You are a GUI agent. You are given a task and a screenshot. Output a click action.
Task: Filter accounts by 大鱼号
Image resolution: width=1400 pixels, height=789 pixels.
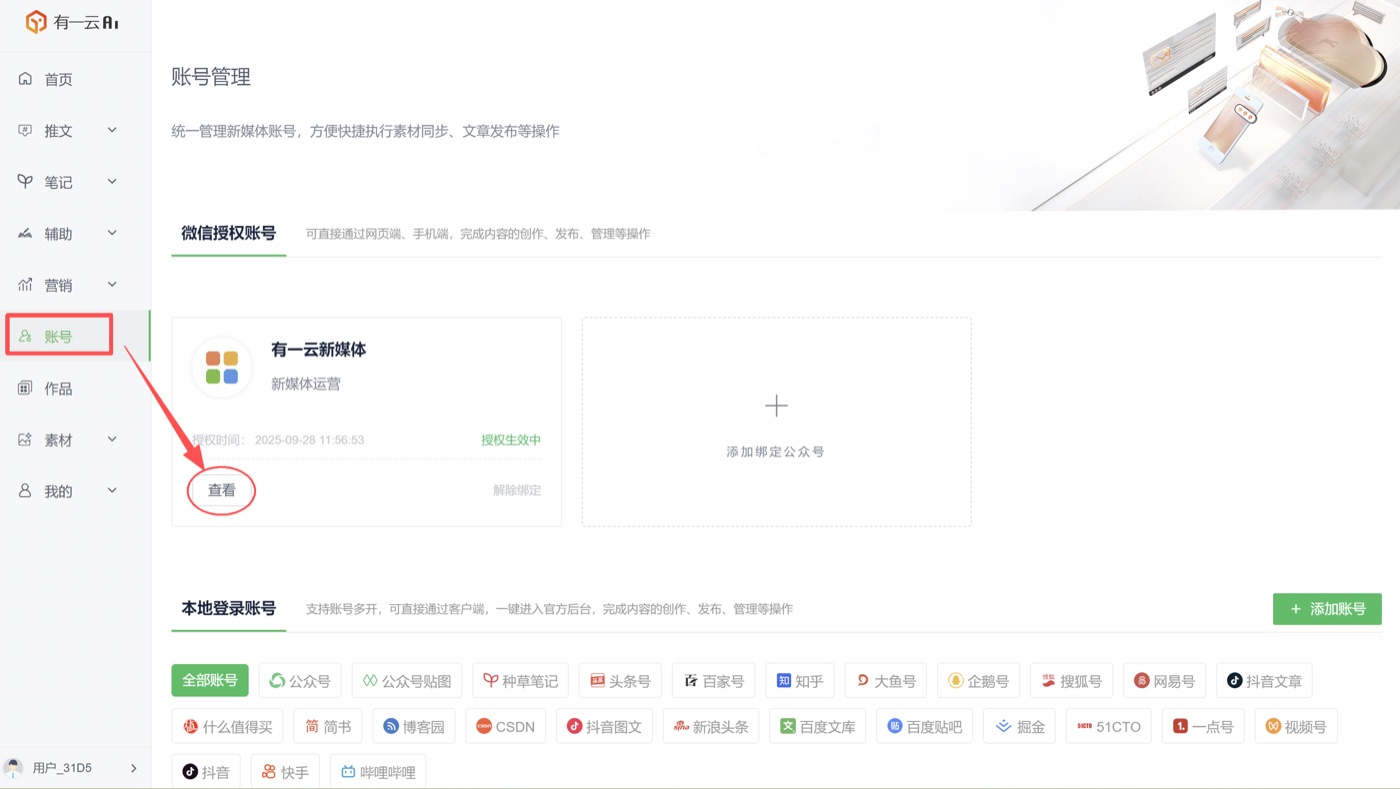[x=886, y=681]
